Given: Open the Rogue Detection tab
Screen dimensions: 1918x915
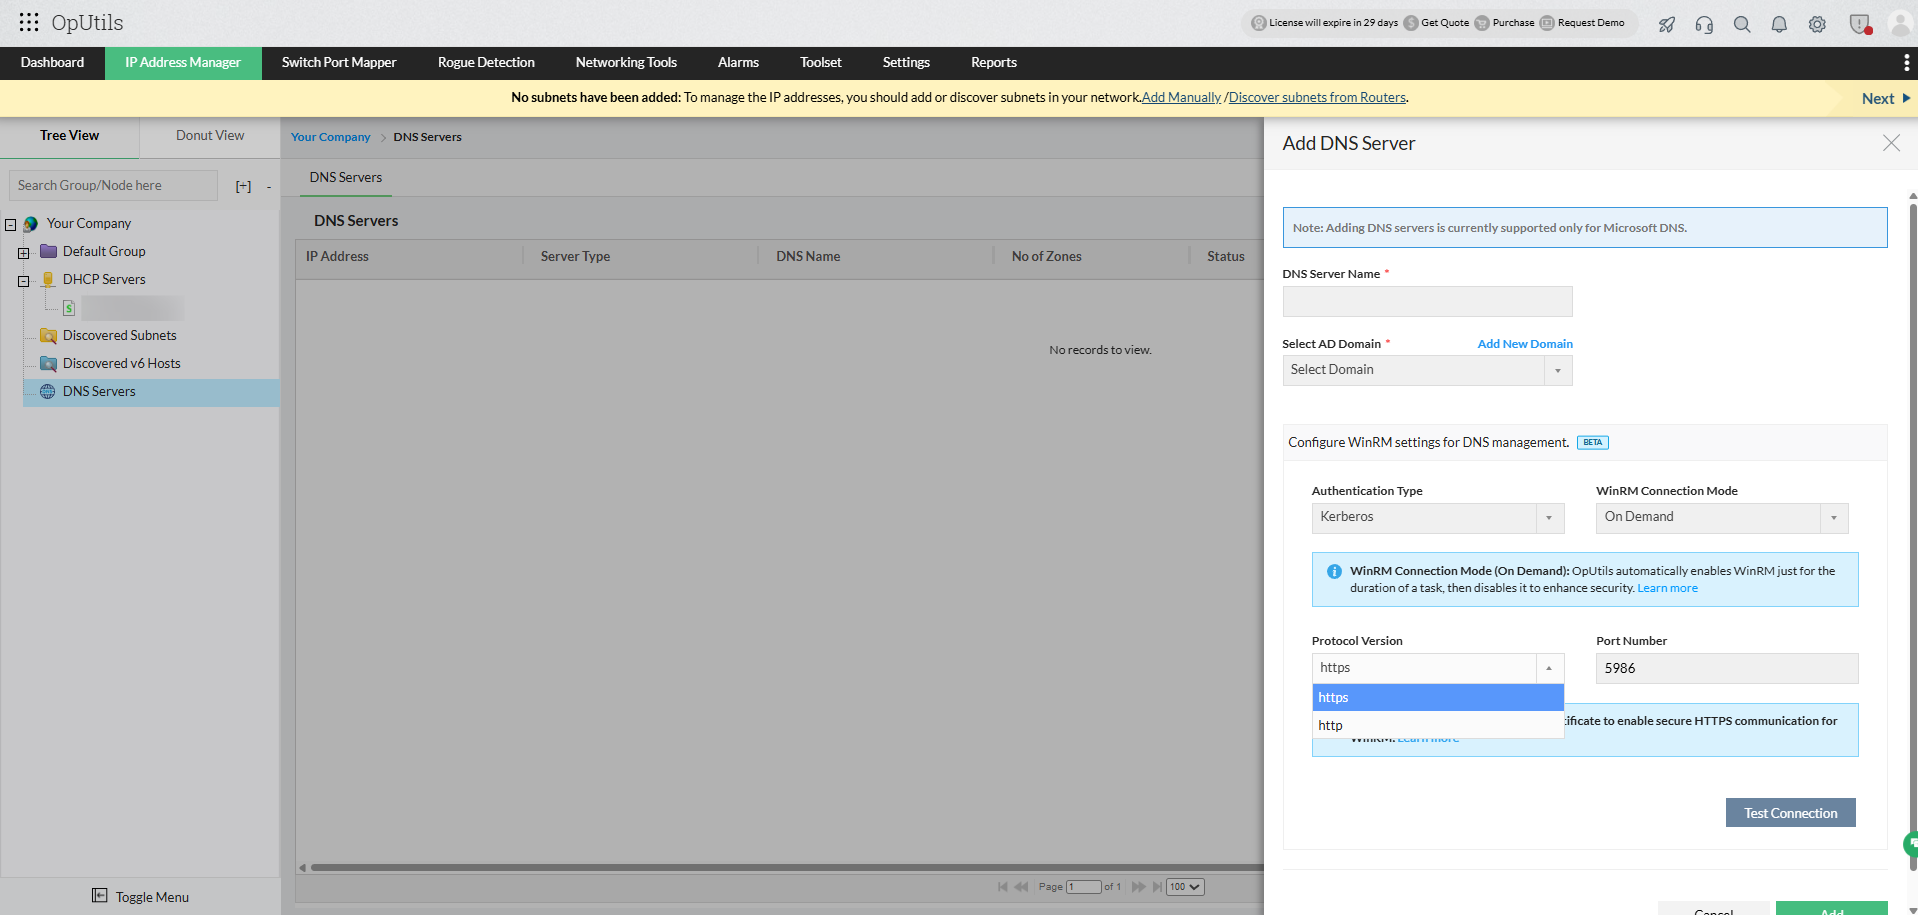Looking at the screenshot, I should point(486,63).
